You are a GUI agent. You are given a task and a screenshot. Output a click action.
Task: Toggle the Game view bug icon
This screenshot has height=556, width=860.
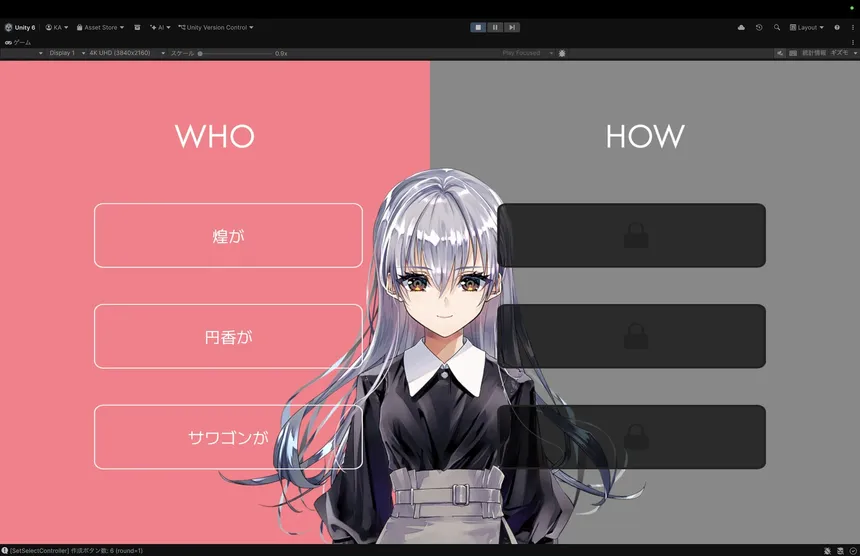click(x=562, y=53)
